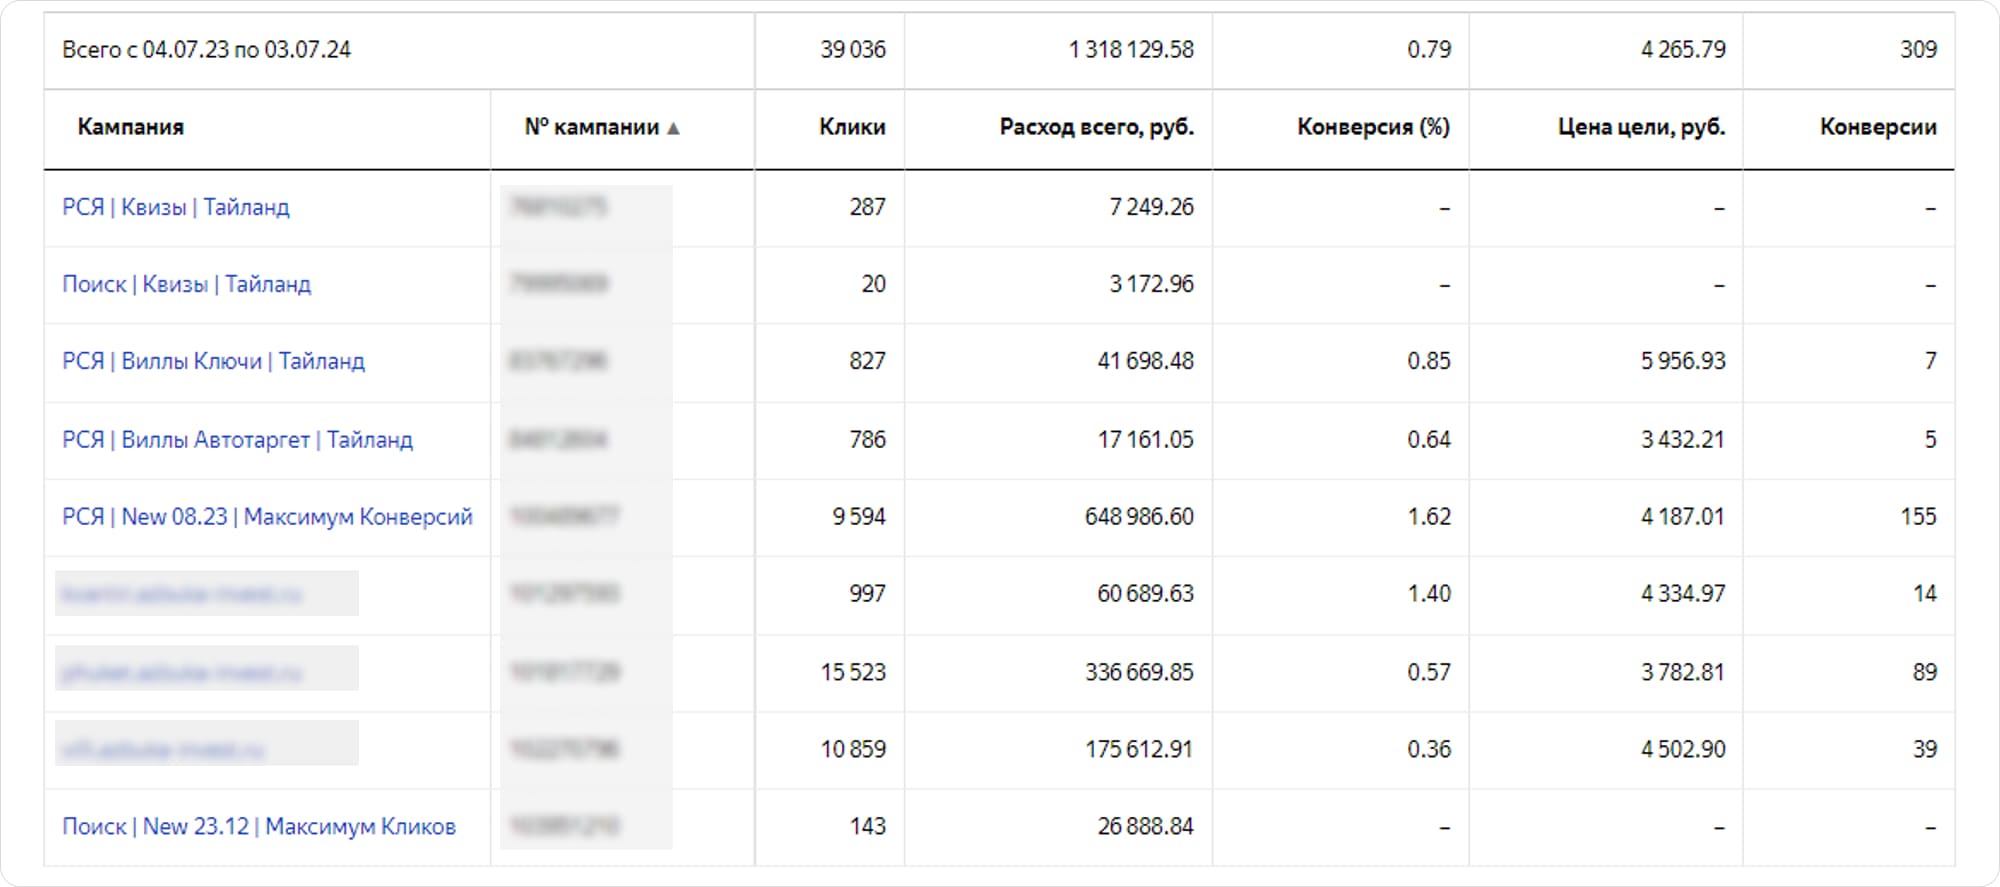This screenshot has width=2000, height=887.
Task: Open the blurred campaign link with 997 clicks
Action: click(x=181, y=594)
